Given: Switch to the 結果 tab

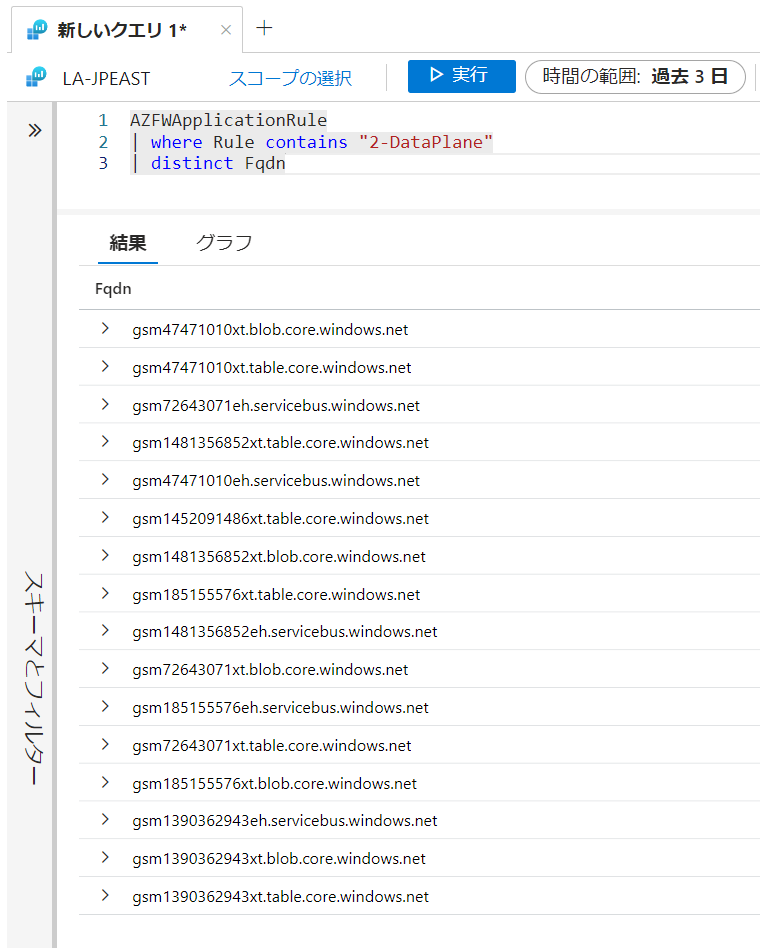Looking at the screenshot, I should [x=128, y=243].
